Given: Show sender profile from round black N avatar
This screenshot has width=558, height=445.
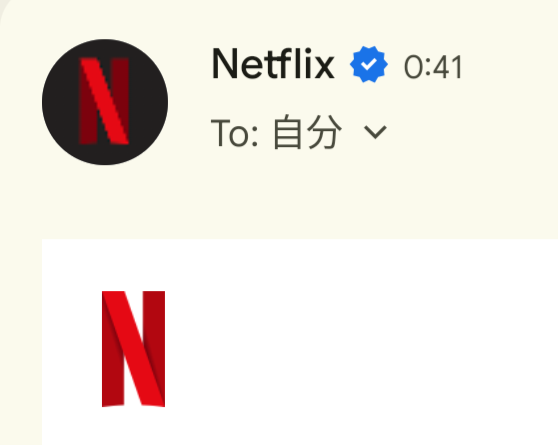Looking at the screenshot, I should tap(105, 102).
